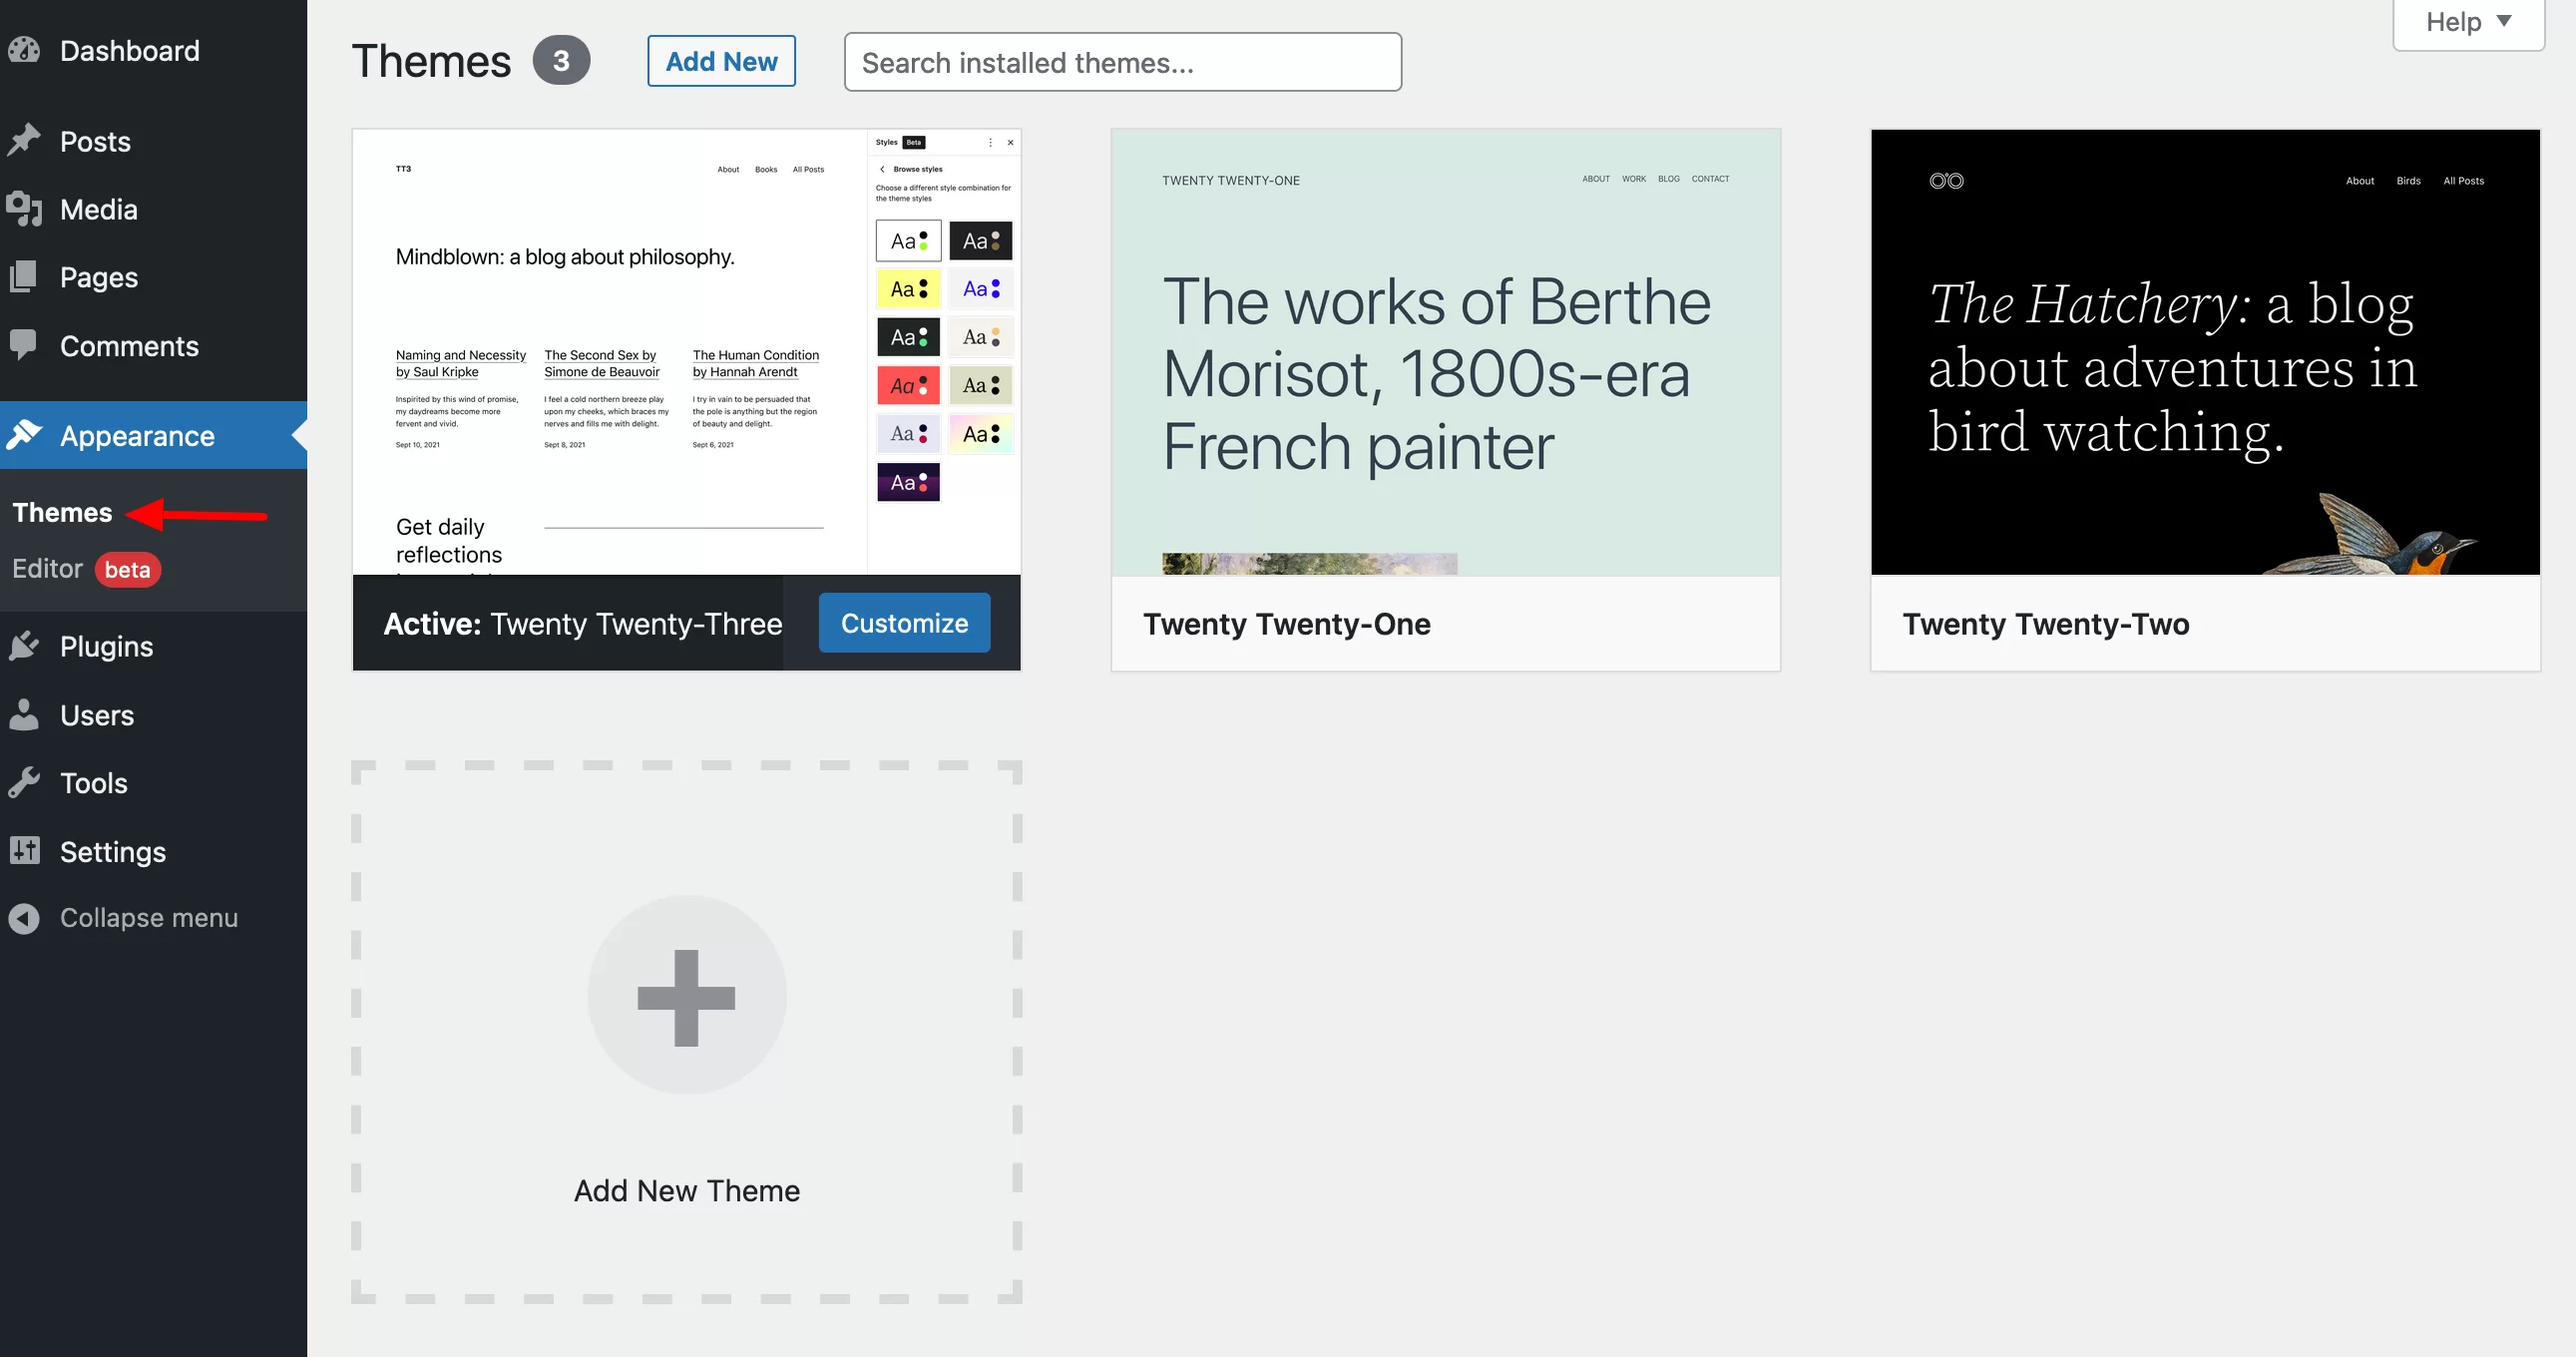
Task: Customize the Twenty Twenty-Three theme
Action: [x=904, y=622]
